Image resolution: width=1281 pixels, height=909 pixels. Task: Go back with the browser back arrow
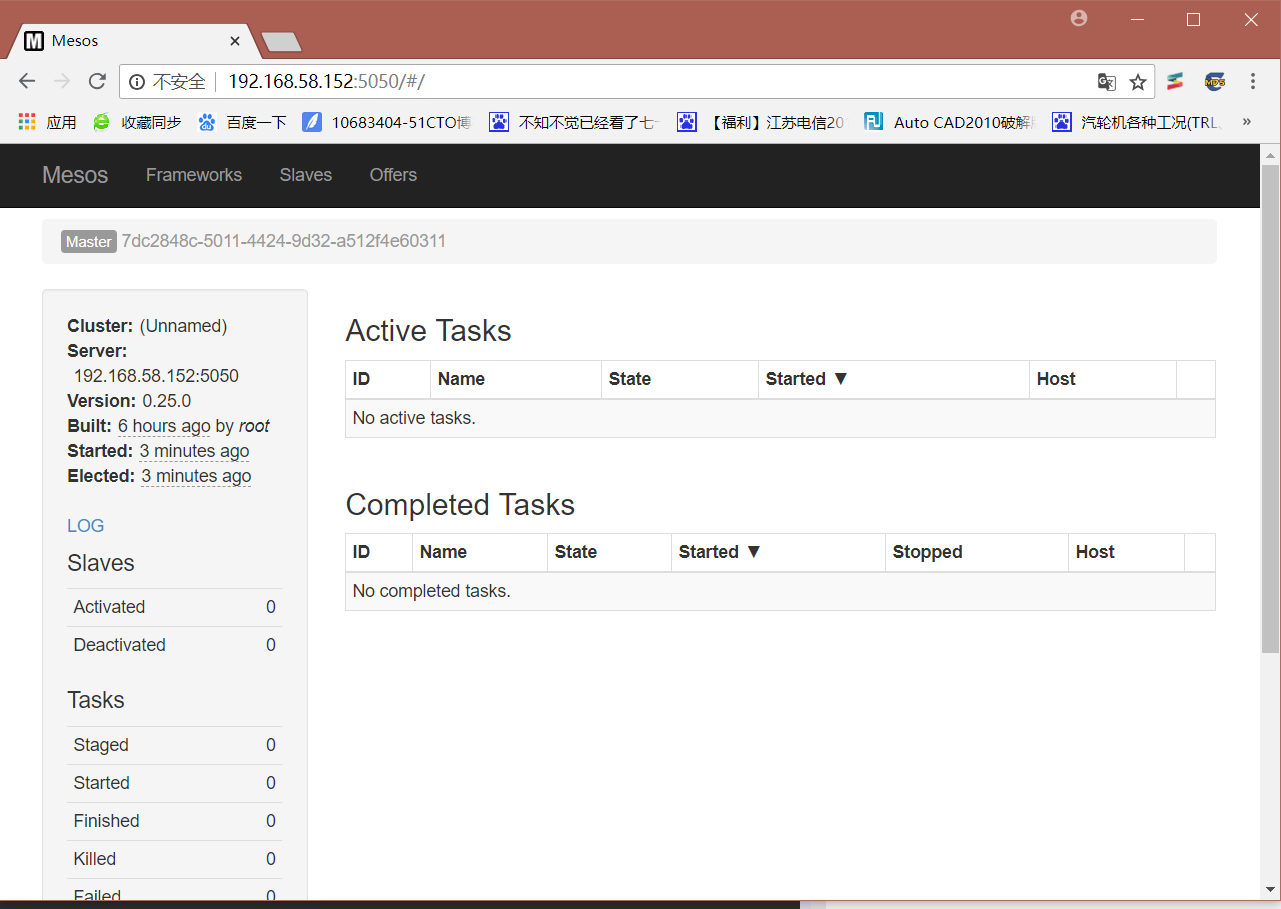(27, 81)
